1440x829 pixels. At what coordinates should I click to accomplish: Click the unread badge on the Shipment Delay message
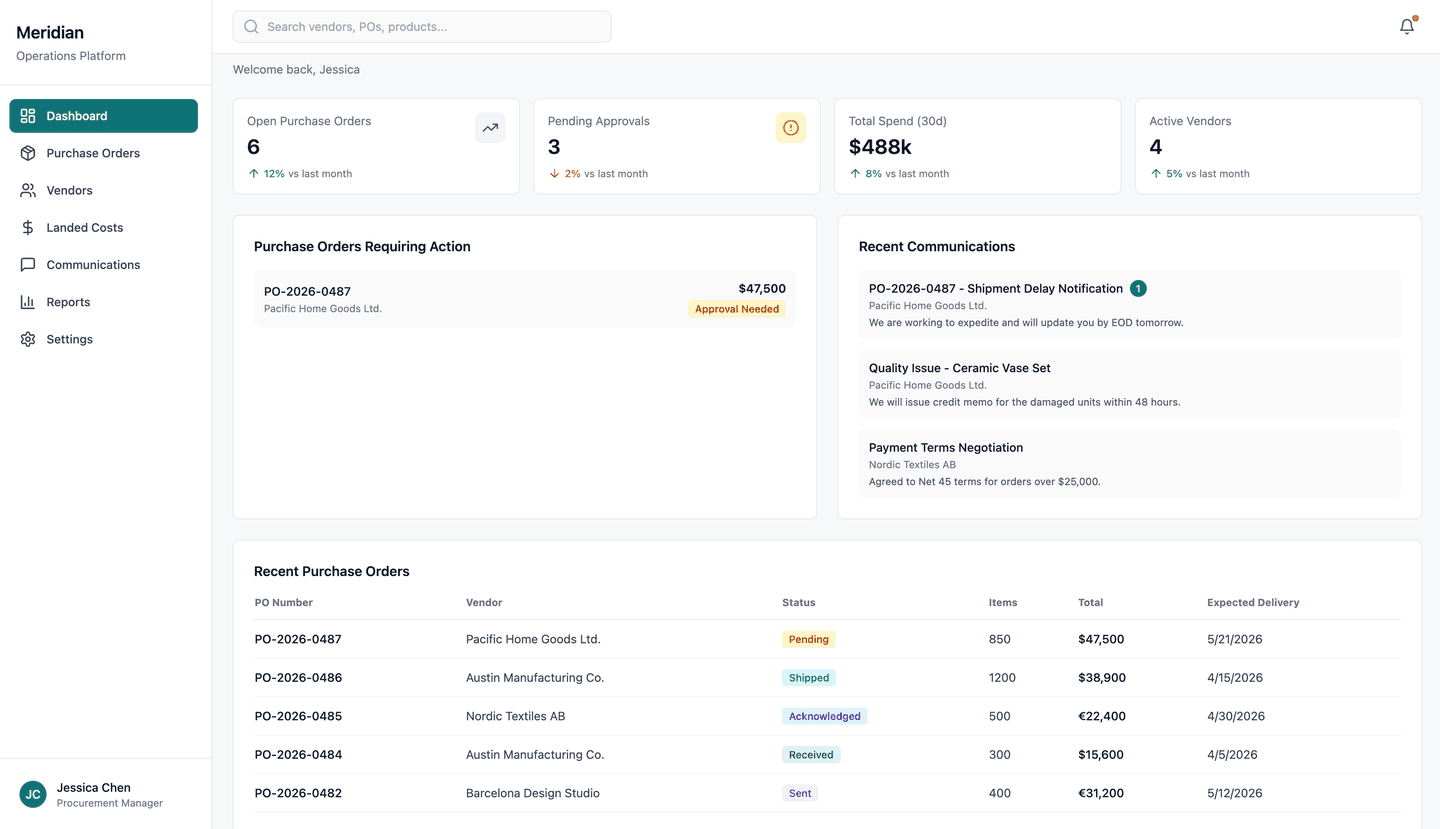(x=1138, y=288)
